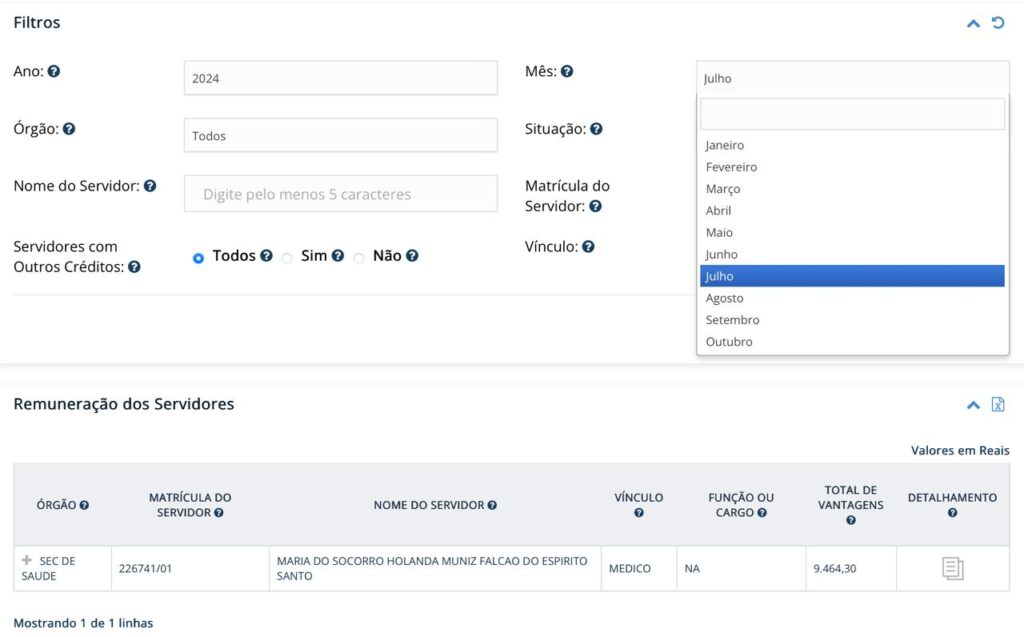
Task: Expand the SEC DE SAUDE row
Action: [27, 560]
